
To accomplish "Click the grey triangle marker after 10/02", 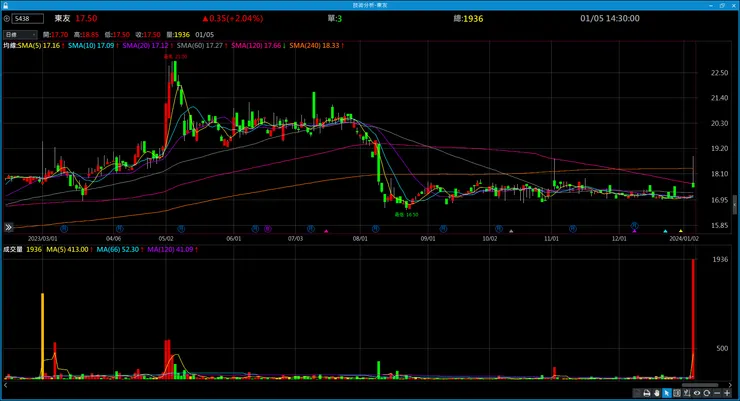I will [511, 231].
